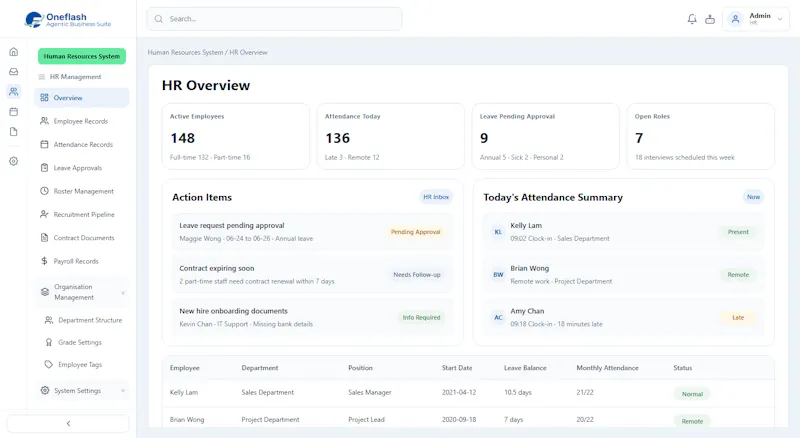Image resolution: width=800 pixels, height=438 pixels.
Task: Click the Monthly Attendance column header
Action: pyautogui.click(x=607, y=368)
